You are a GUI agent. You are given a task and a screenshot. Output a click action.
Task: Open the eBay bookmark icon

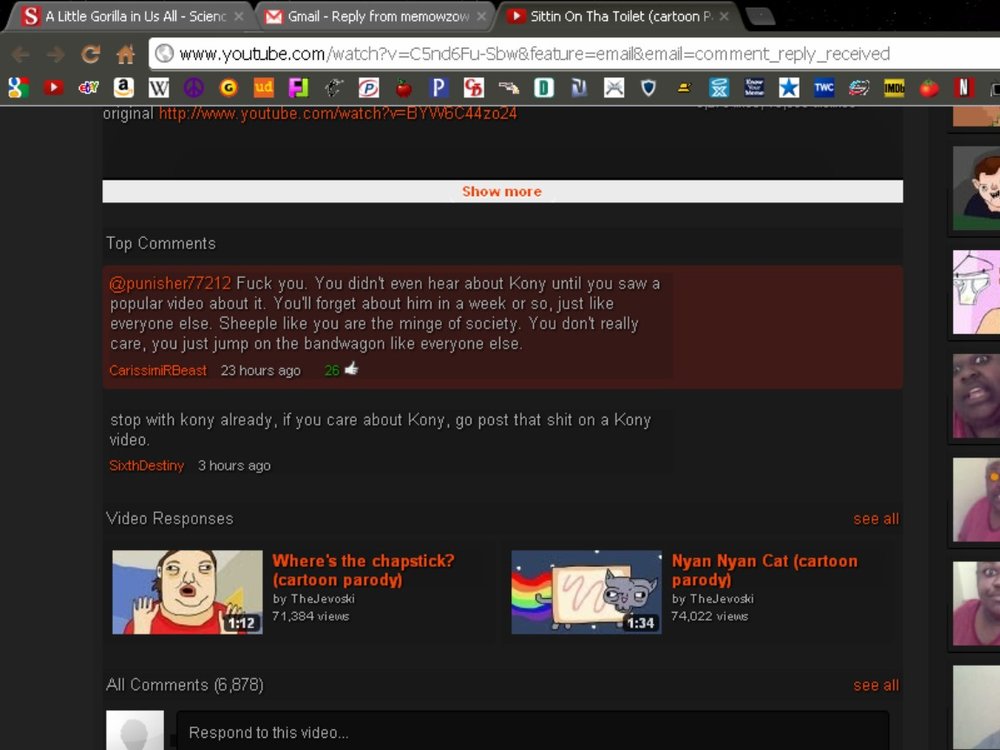pyautogui.click(x=89, y=87)
